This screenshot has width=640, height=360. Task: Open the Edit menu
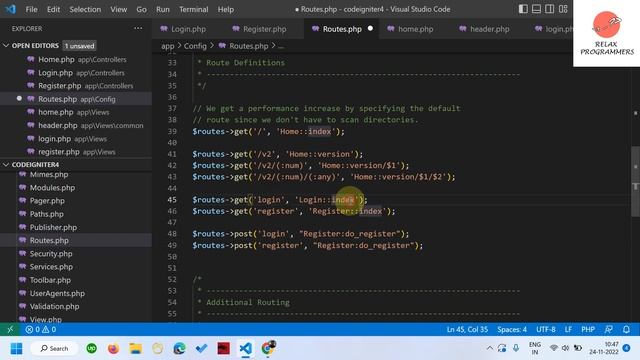[x=53, y=9]
